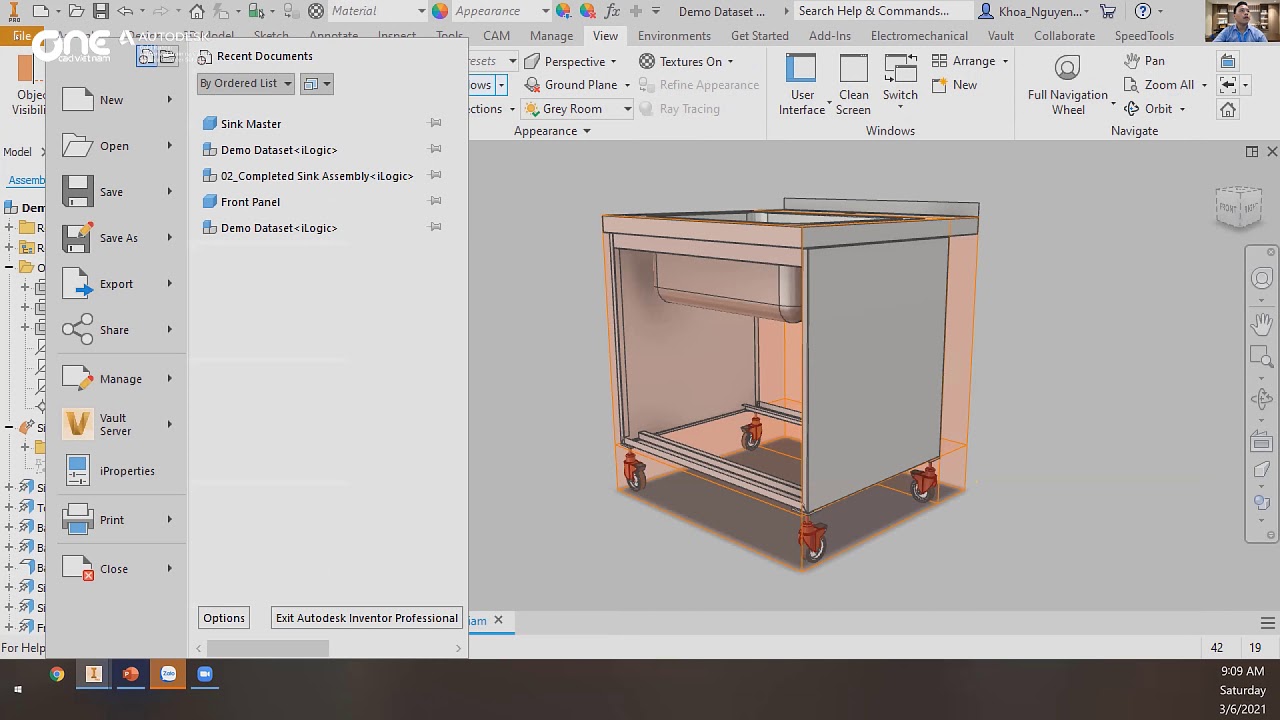This screenshot has width=1280, height=720.
Task: Click the File menu horizontal scrollbar
Action: 268,648
